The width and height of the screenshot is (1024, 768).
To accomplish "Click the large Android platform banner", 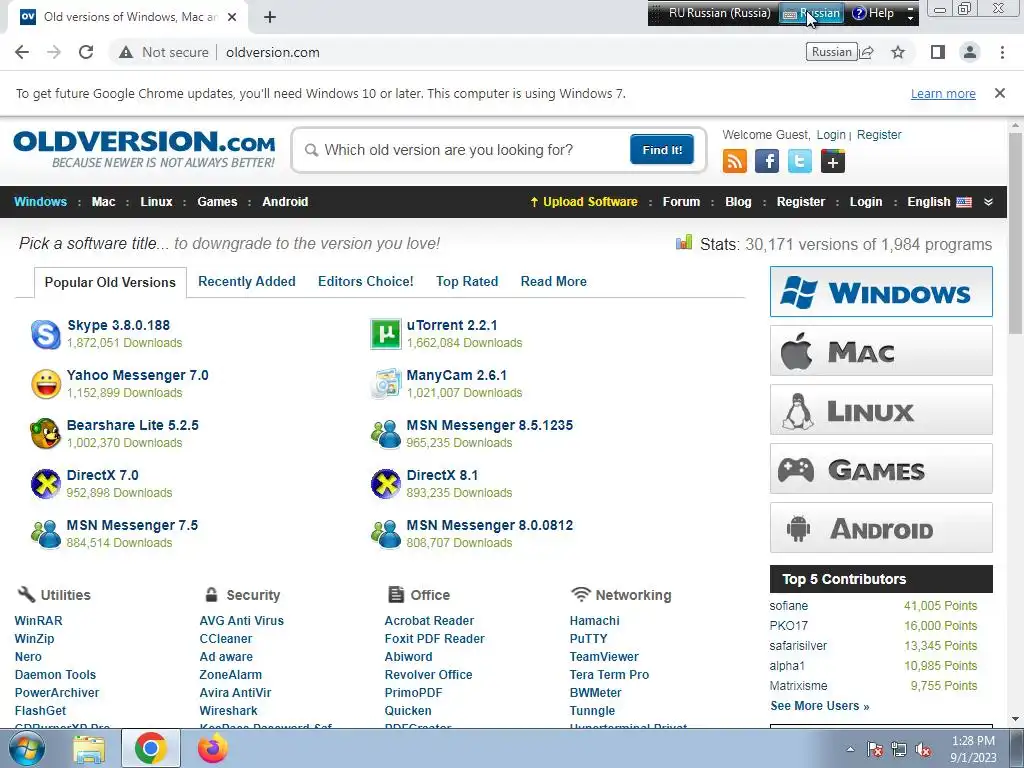I will [881, 528].
